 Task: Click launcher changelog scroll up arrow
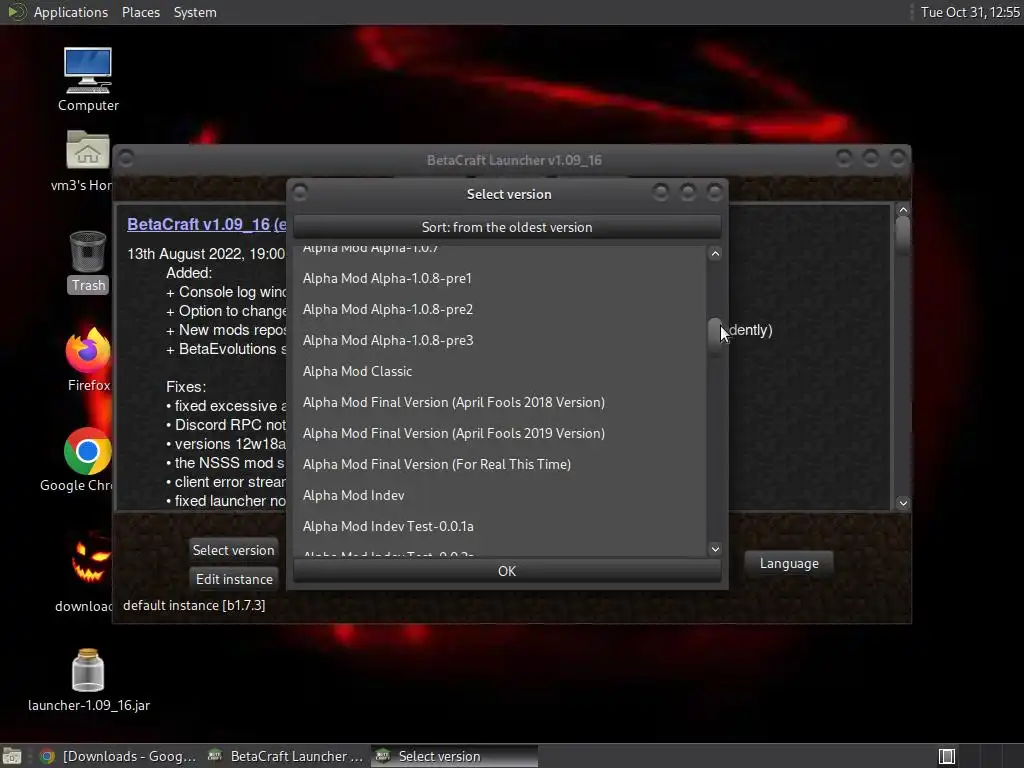point(903,210)
